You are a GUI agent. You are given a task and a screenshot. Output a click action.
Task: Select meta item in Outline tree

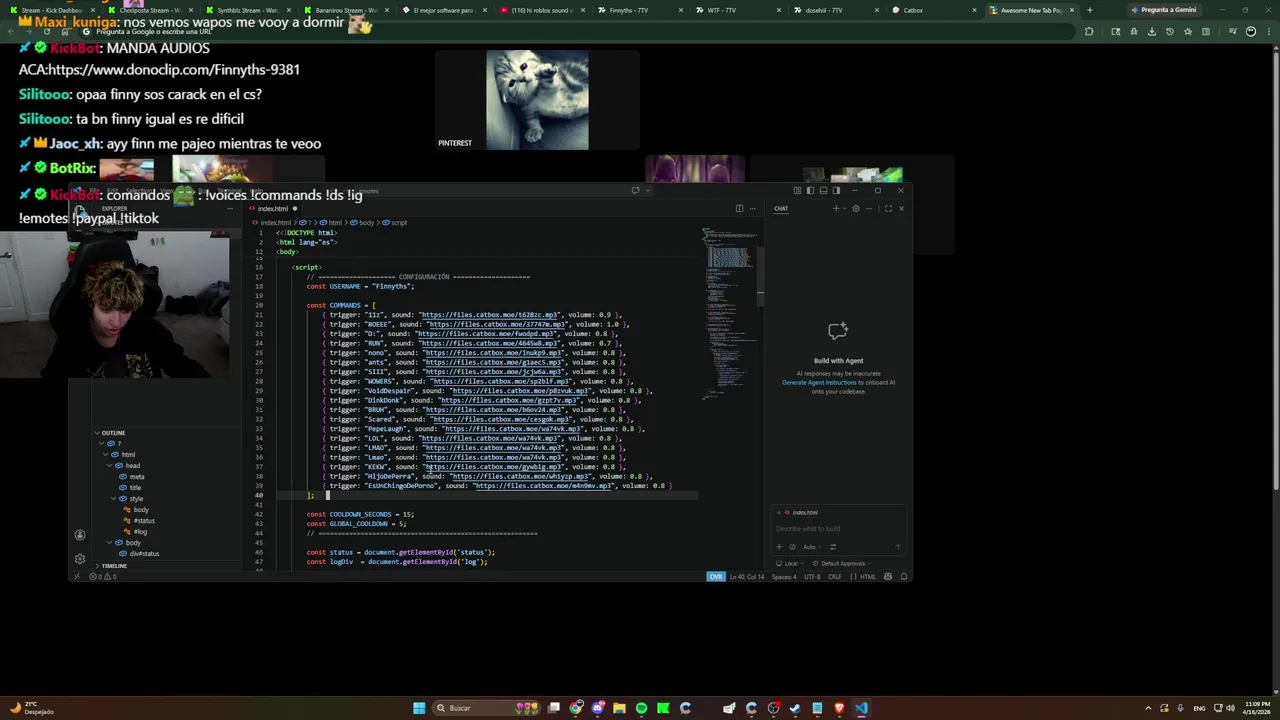[137, 477]
